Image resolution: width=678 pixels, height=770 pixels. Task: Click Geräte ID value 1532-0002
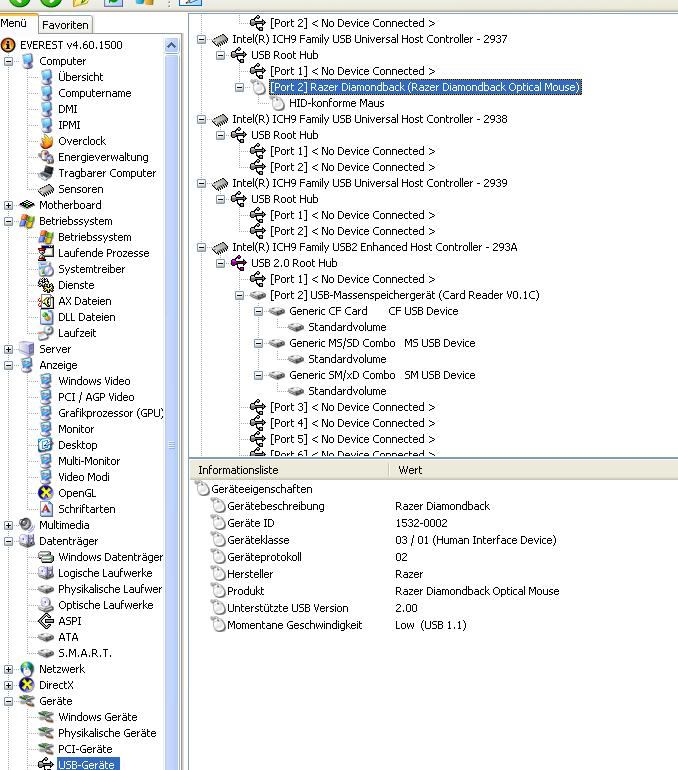click(421, 523)
